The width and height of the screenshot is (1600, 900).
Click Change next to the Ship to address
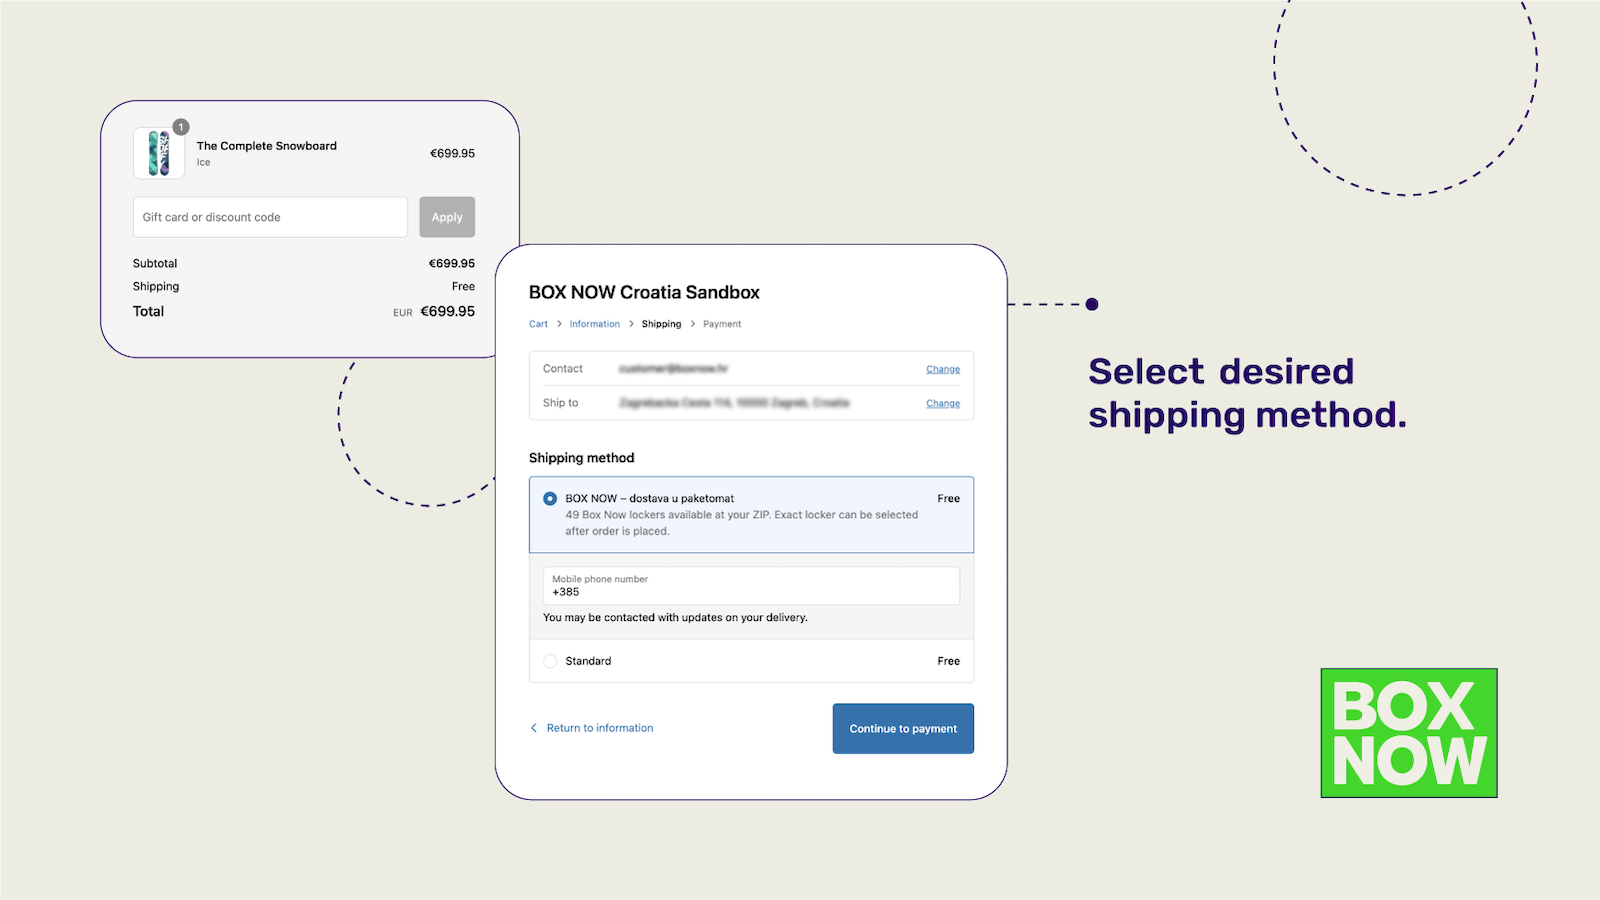tap(942, 403)
